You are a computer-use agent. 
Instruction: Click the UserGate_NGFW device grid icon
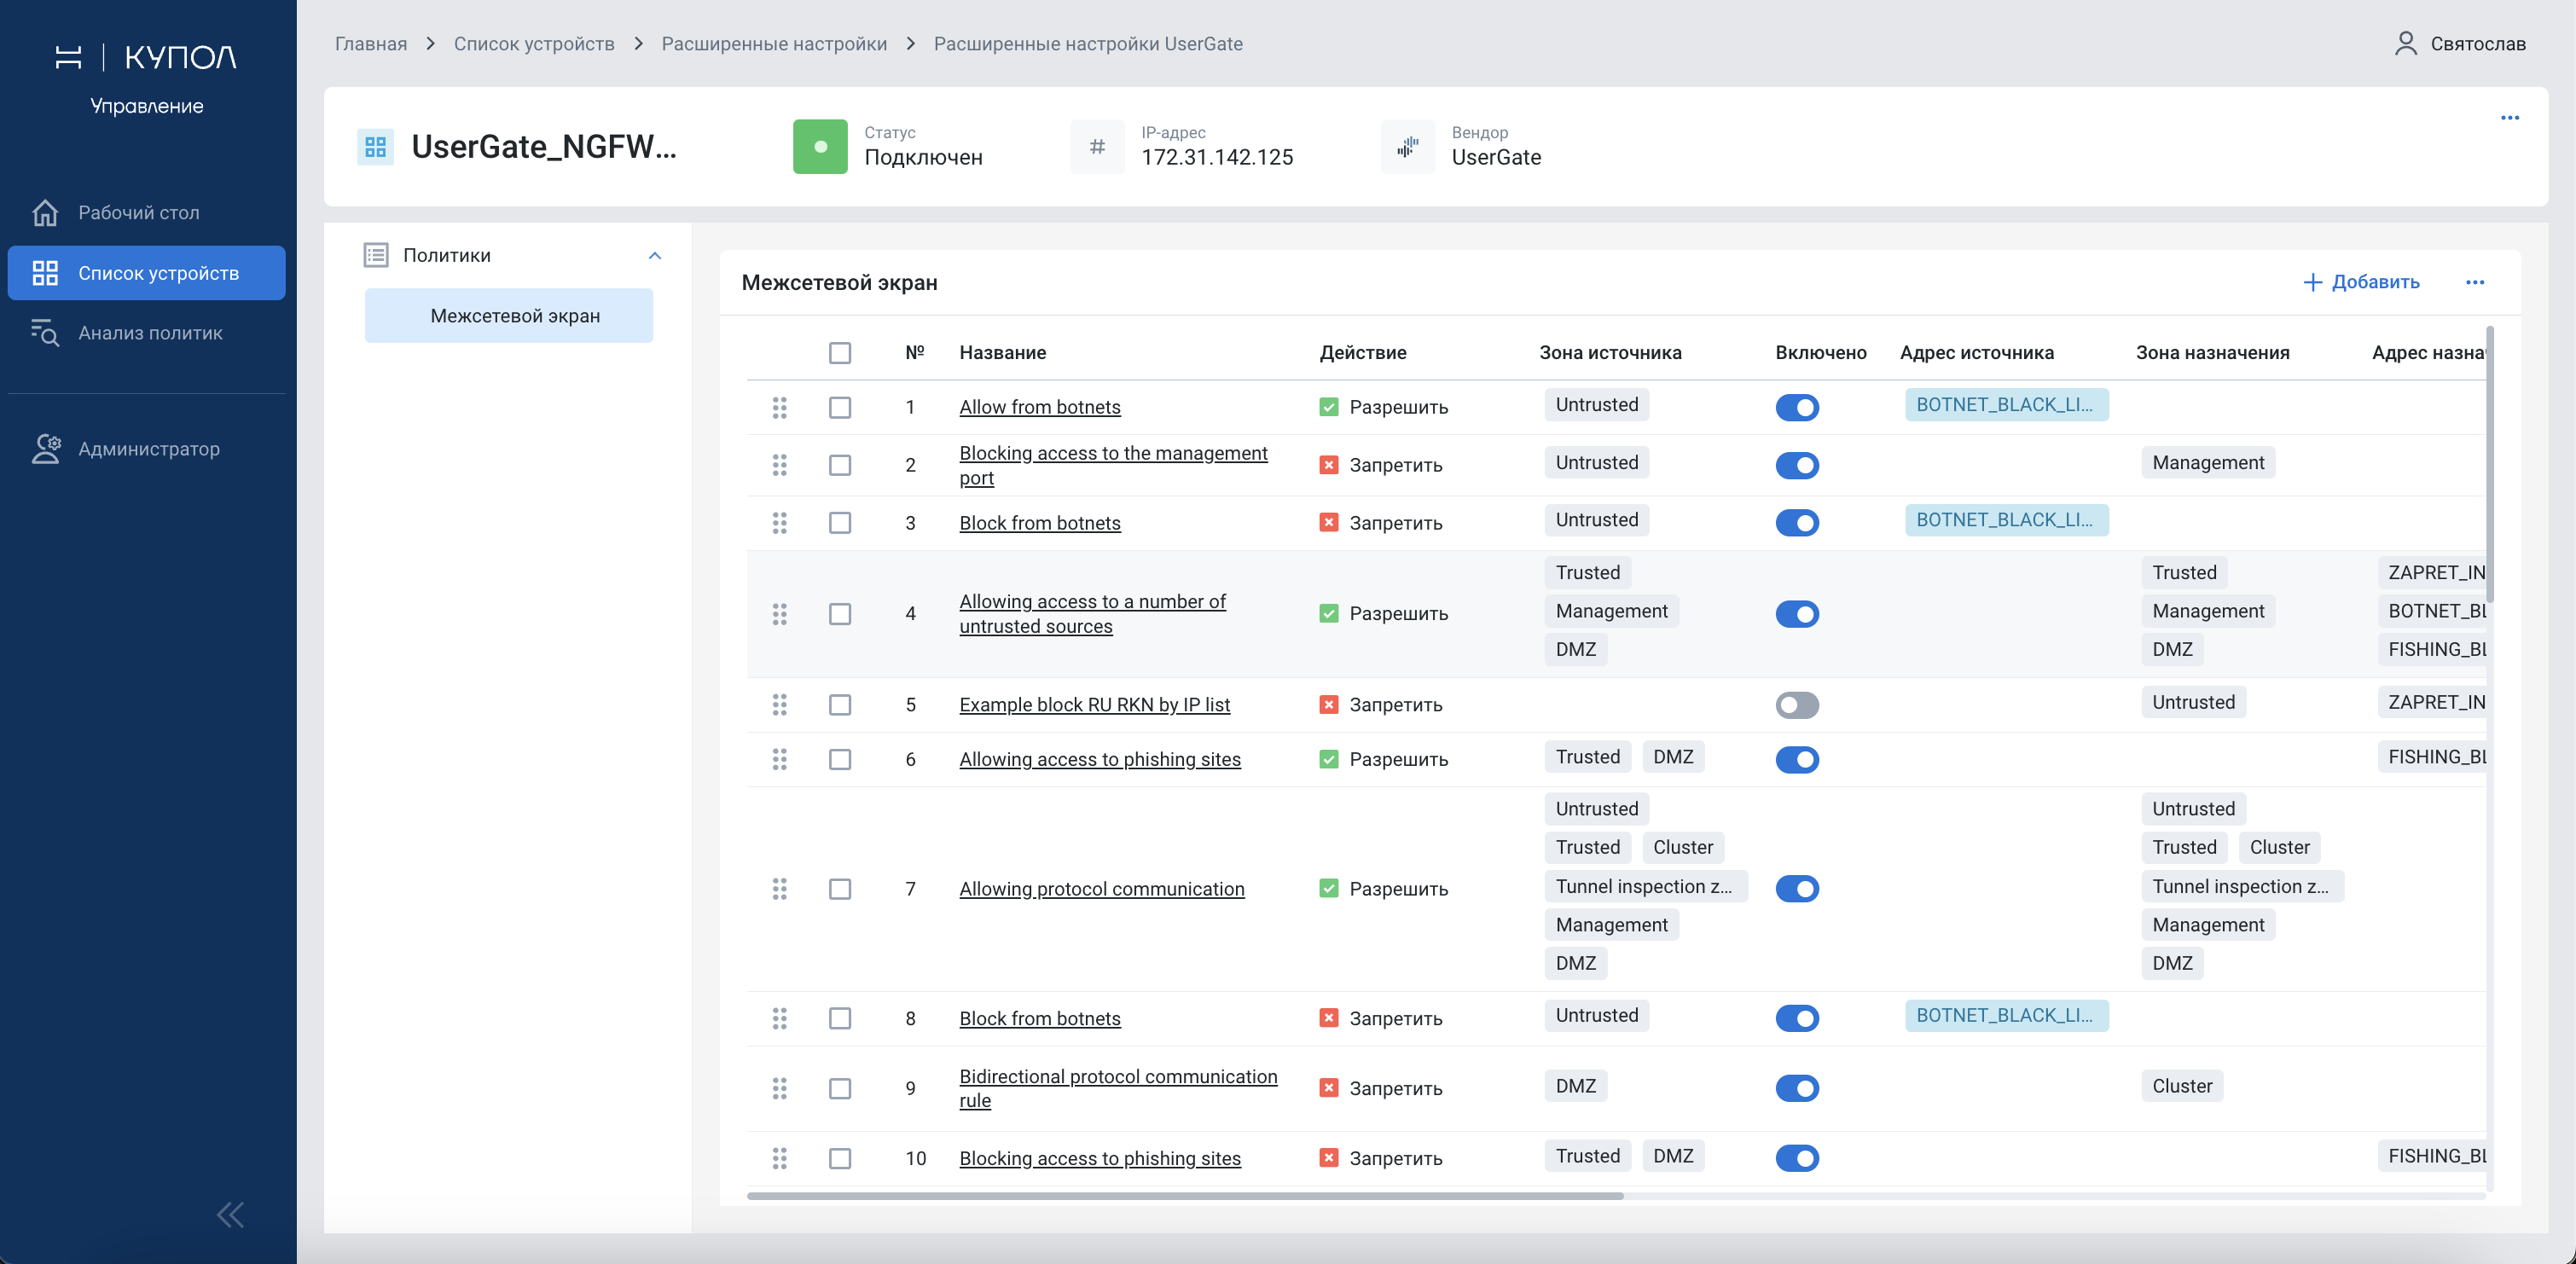click(x=375, y=147)
